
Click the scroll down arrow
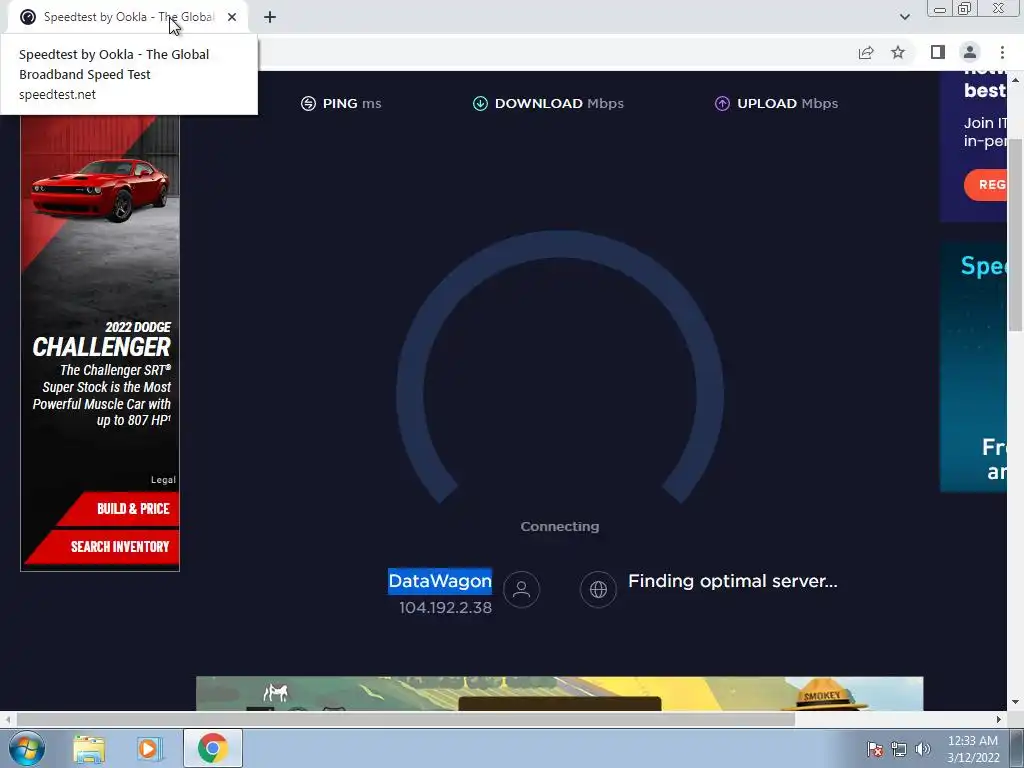(x=1016, y=703)
